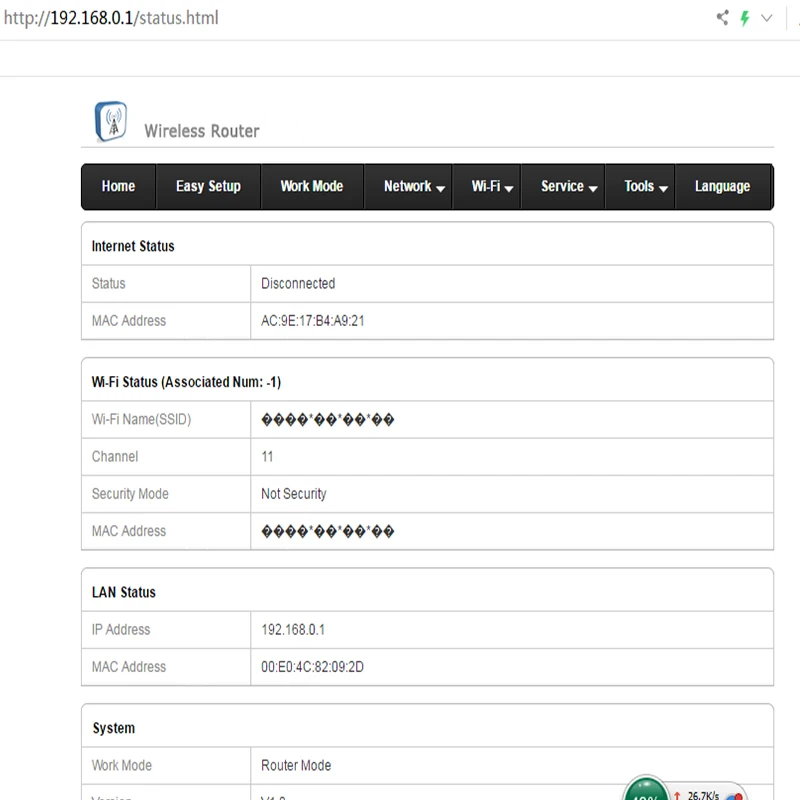800x800 pixels.
Task: Select the LAN IP address 192.168.0.1
Action: (293, 630)
